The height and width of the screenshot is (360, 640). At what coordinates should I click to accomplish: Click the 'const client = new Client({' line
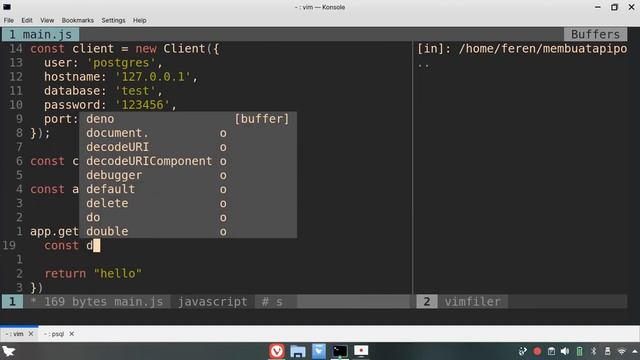coord(124,49)
